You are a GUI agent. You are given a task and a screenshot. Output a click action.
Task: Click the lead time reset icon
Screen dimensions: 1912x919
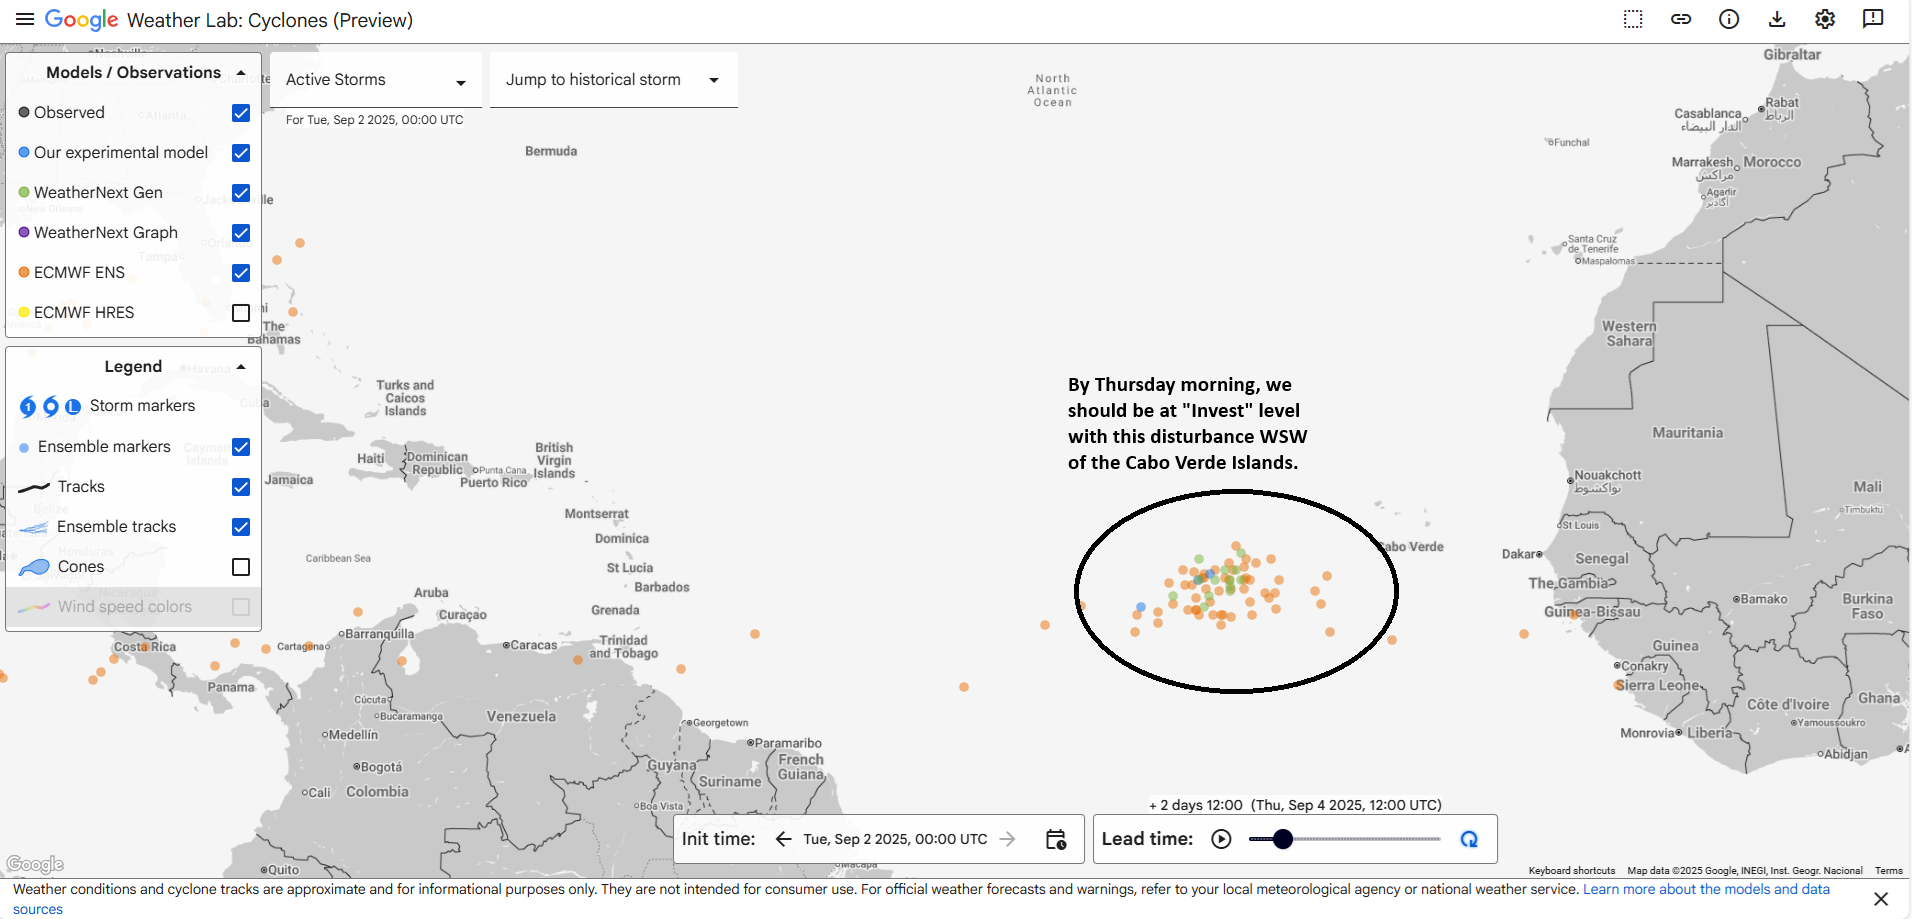pos(1469,839)
